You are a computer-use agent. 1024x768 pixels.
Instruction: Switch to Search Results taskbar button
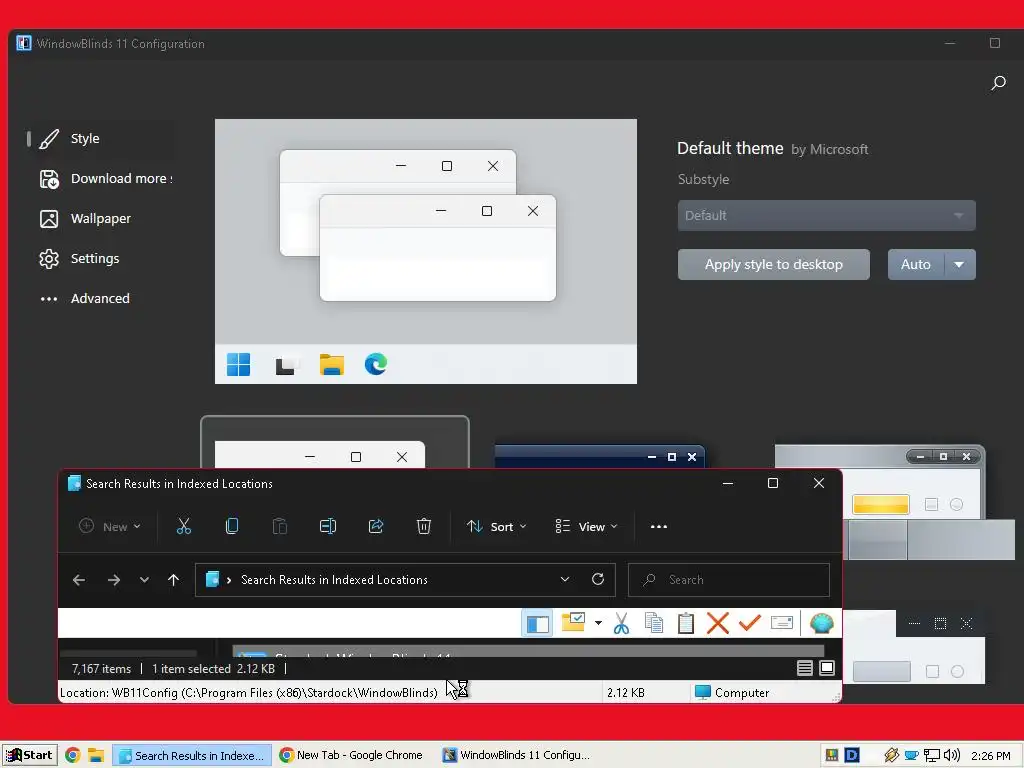(x=192, y=756)
